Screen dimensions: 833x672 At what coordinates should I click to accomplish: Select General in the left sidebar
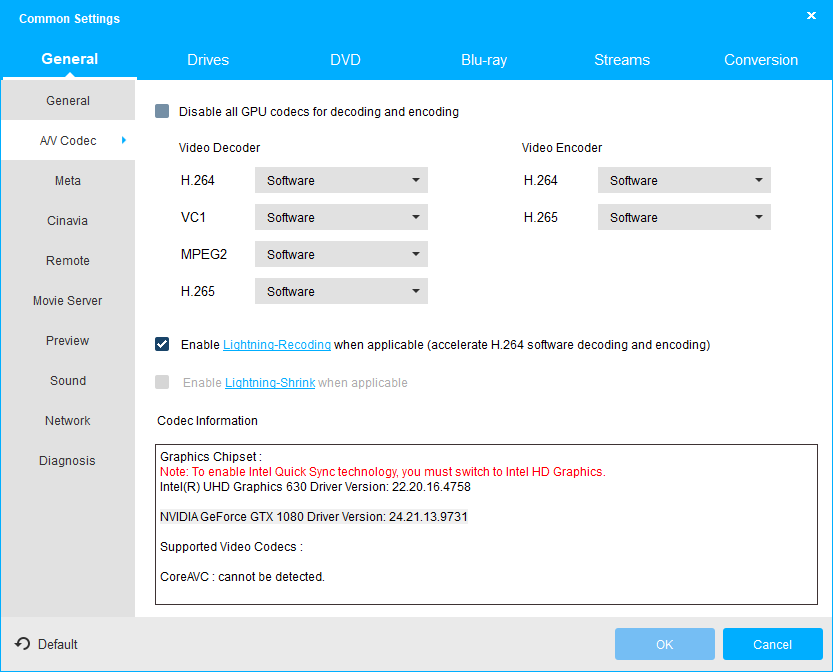pos(68,100)
